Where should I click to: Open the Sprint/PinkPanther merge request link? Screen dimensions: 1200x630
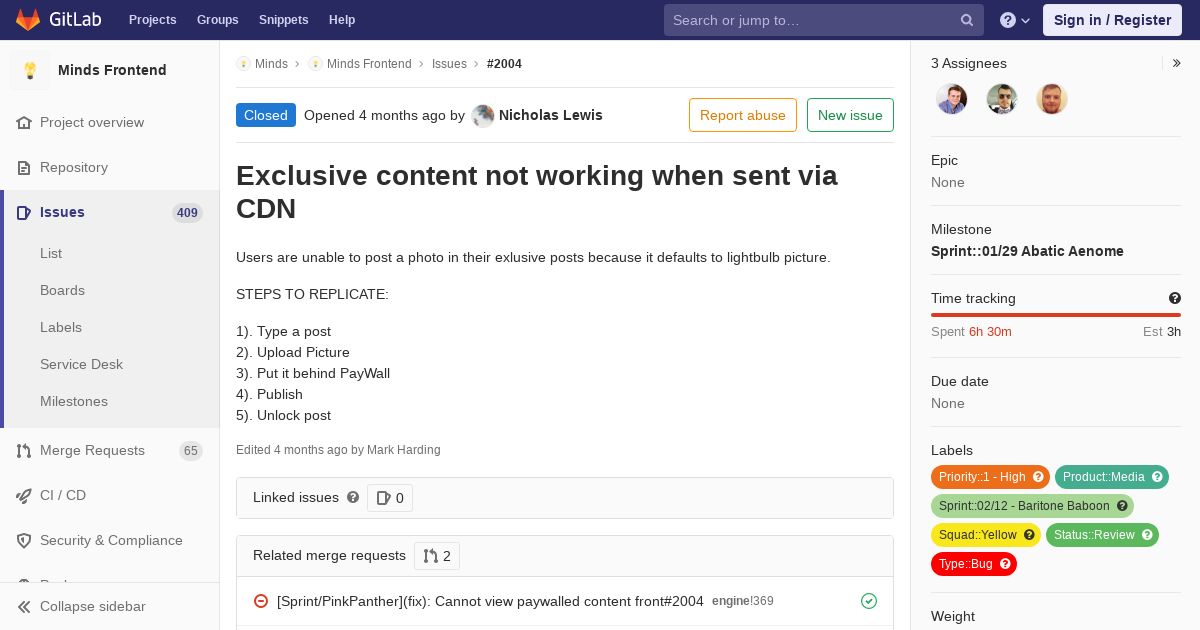490,601
